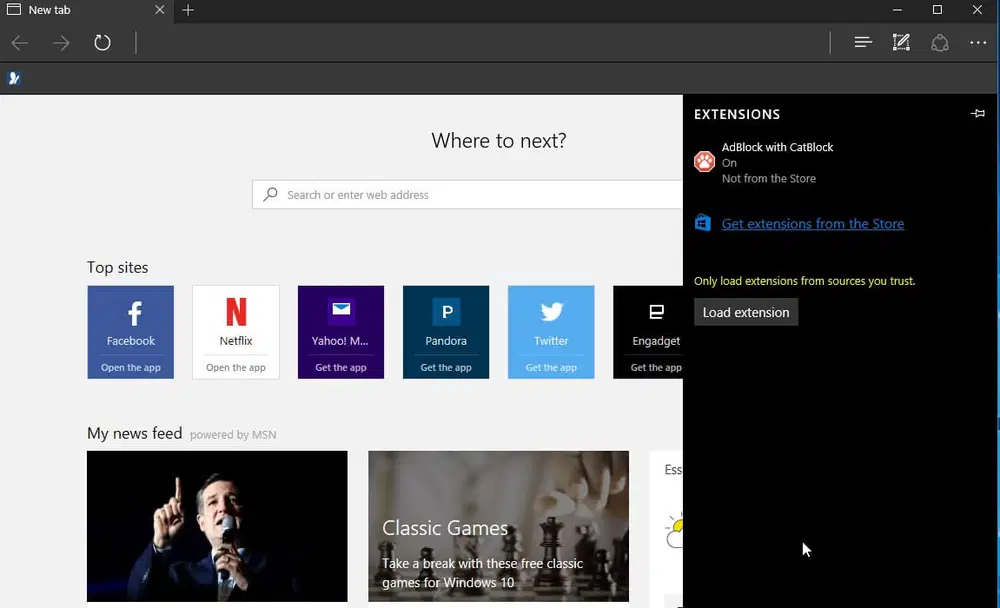Open the Share pane

pyautogui.click(x=939, y=42)
